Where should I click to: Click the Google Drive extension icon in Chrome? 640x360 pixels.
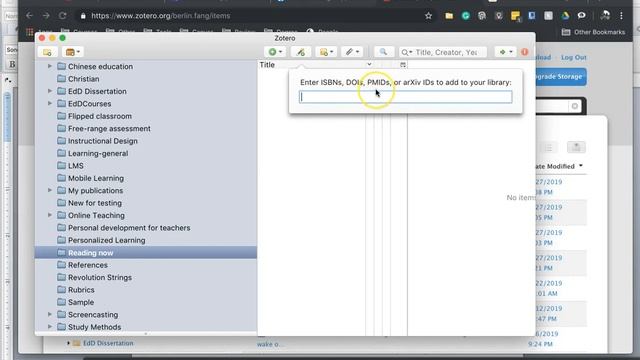pyautogui.click(x=565, y=16)
